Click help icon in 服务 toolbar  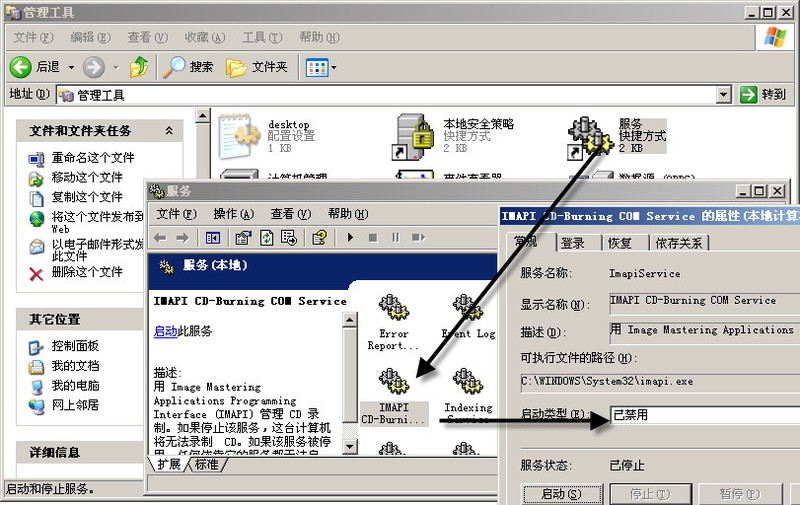point(319,238)
